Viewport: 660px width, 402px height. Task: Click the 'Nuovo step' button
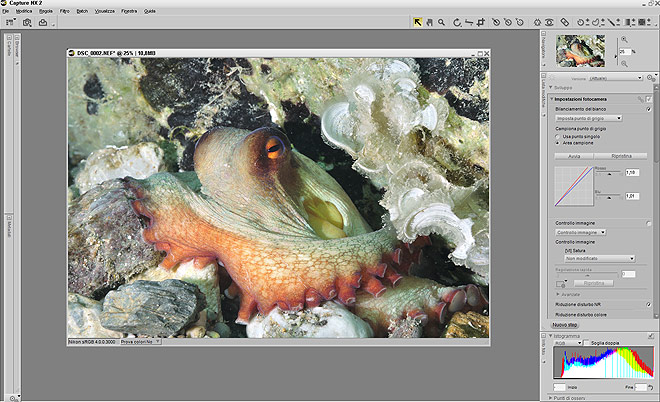(x=564, y=325)
